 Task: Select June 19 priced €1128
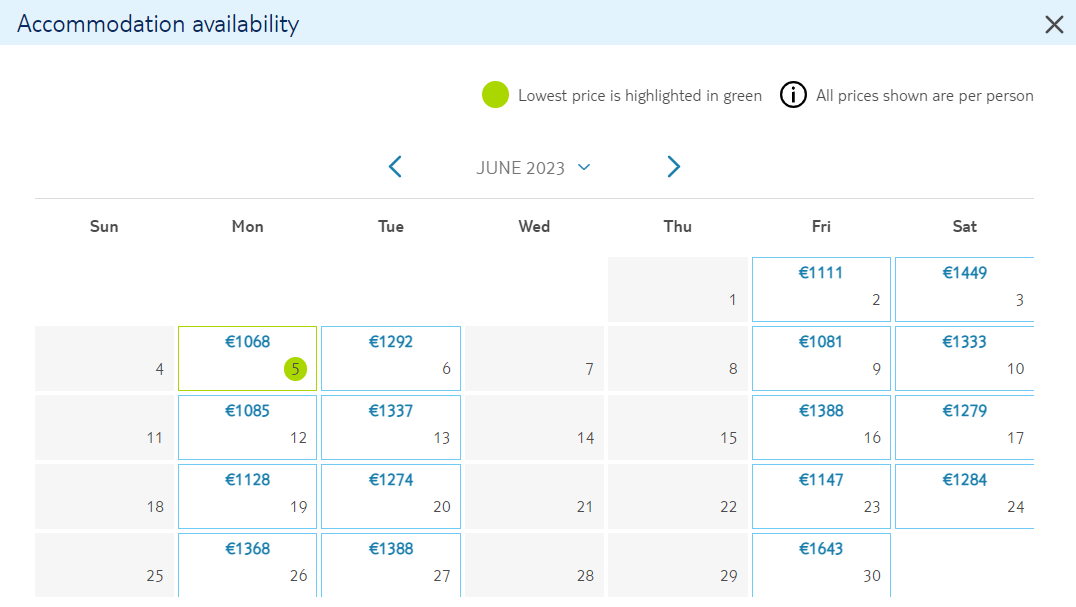(x=247, y=497)
